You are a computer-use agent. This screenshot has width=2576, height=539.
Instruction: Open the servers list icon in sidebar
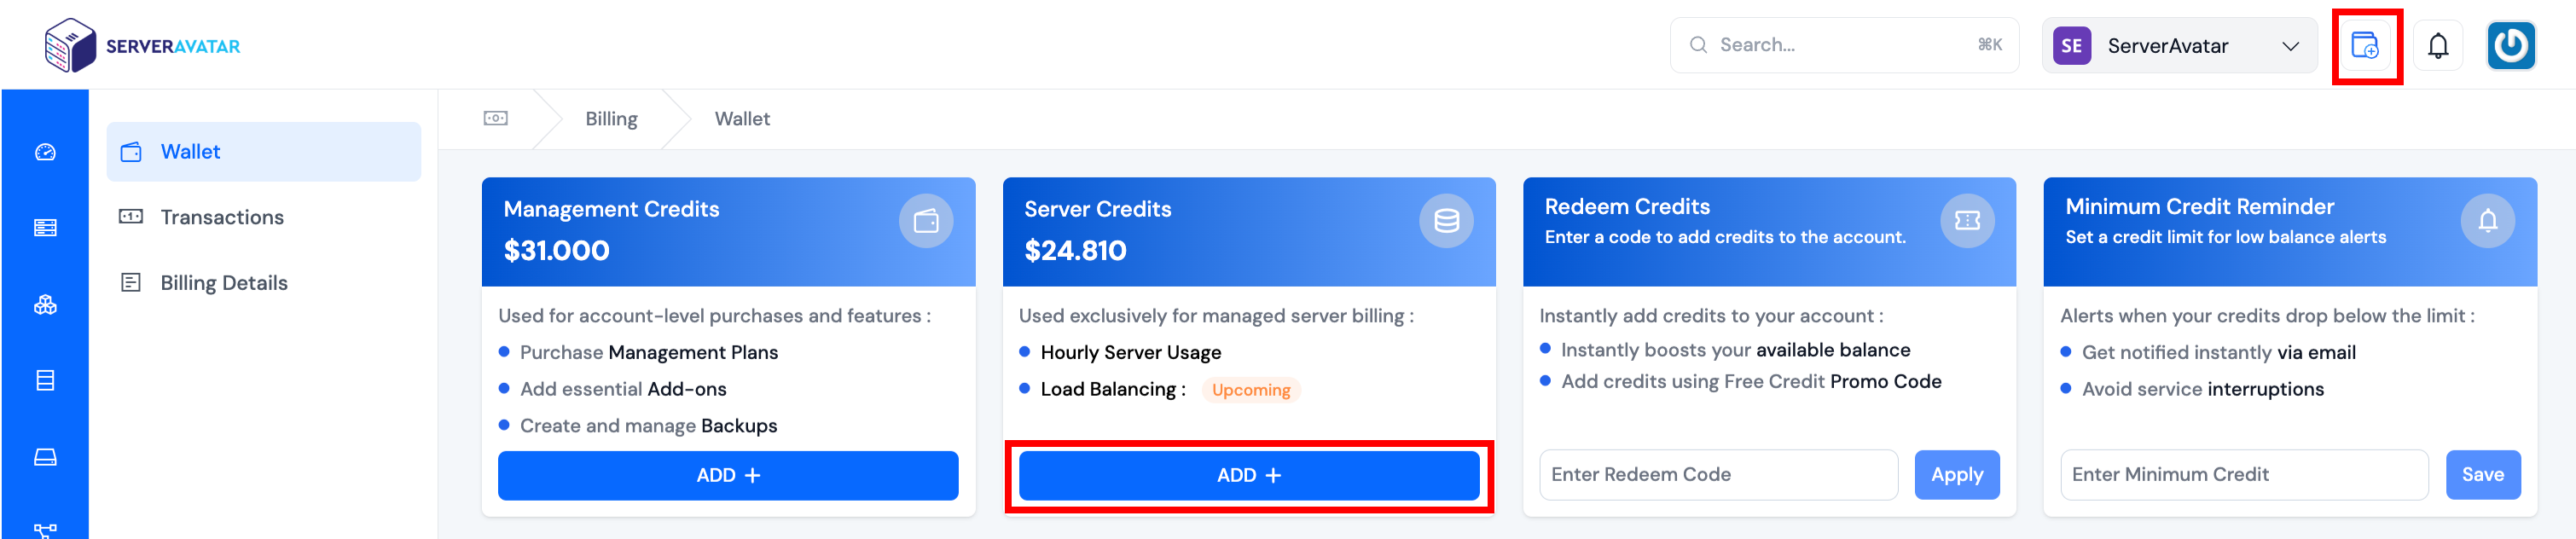[45, 228]
